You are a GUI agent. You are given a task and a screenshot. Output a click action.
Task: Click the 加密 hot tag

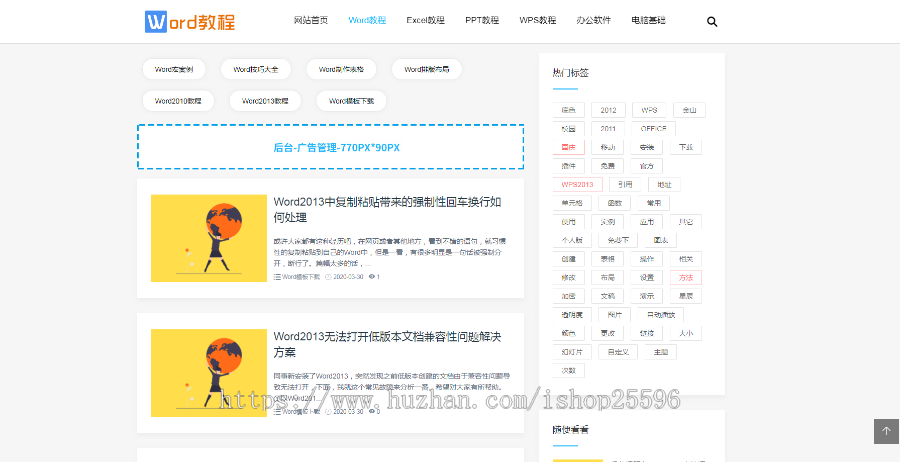coord(568,296)
